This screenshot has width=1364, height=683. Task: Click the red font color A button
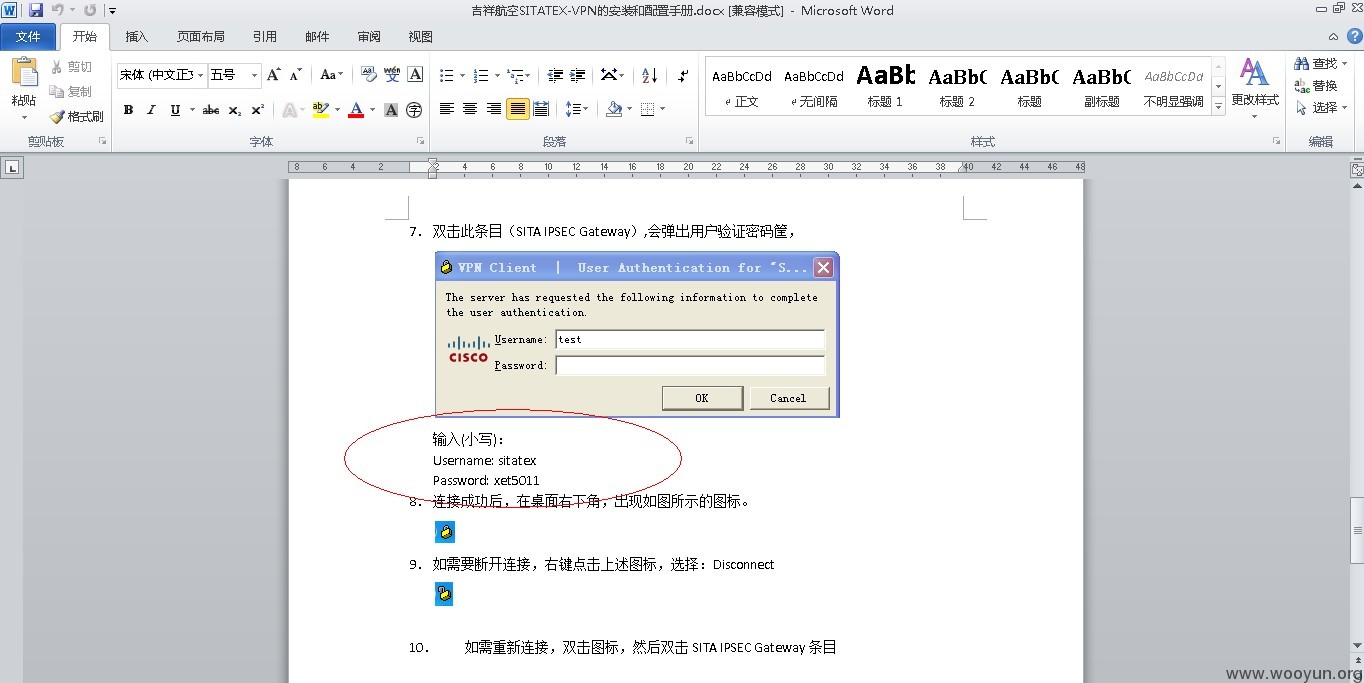click(x=356, y=110)
